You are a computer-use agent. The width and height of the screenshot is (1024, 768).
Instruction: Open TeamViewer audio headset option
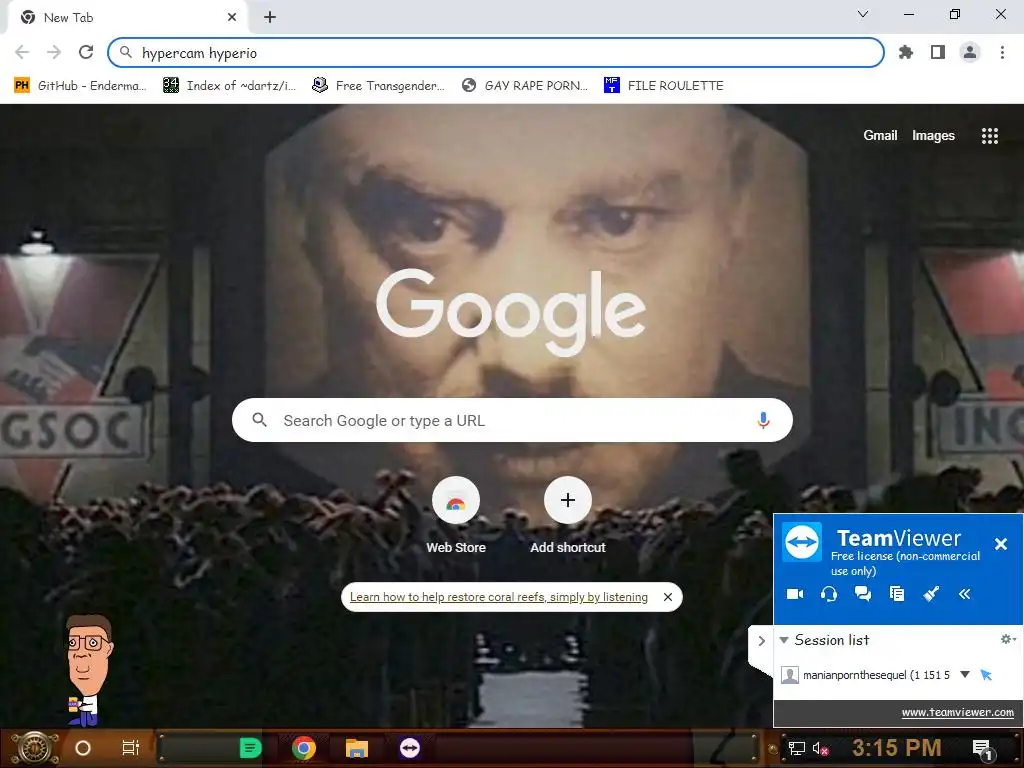(x=829, y=594)
